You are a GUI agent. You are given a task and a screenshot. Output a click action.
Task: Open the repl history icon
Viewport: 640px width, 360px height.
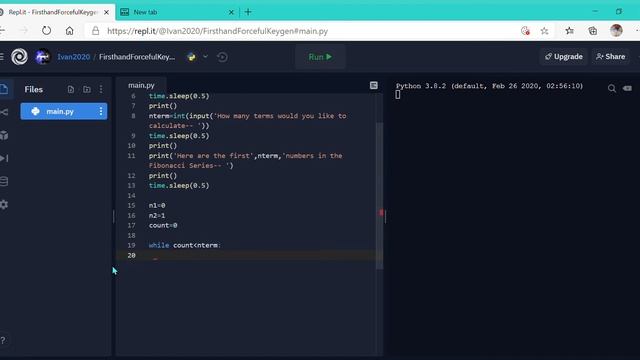222,57
